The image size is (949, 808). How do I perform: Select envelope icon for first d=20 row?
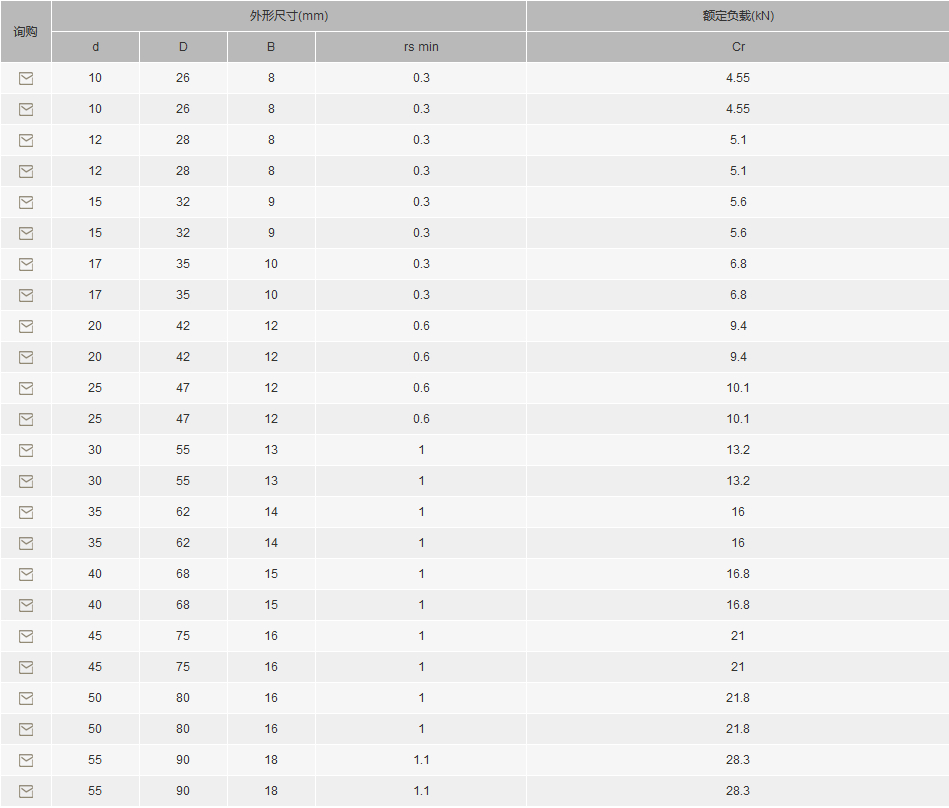click(26, 326)
